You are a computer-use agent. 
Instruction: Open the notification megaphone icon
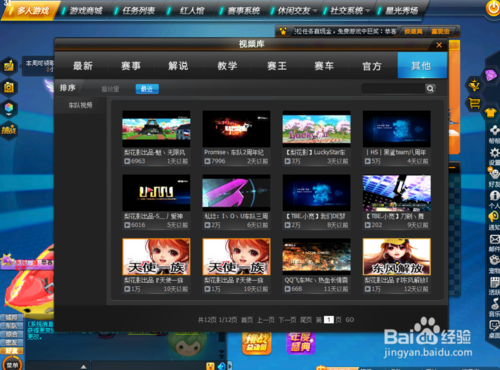(x=494, y=217)
